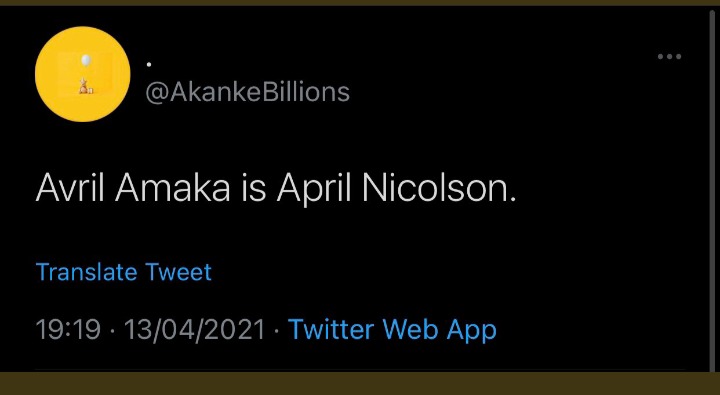720x395 pixels.
Task: Click the white balloon inside the avatar
Action: [x=86, y=61]
